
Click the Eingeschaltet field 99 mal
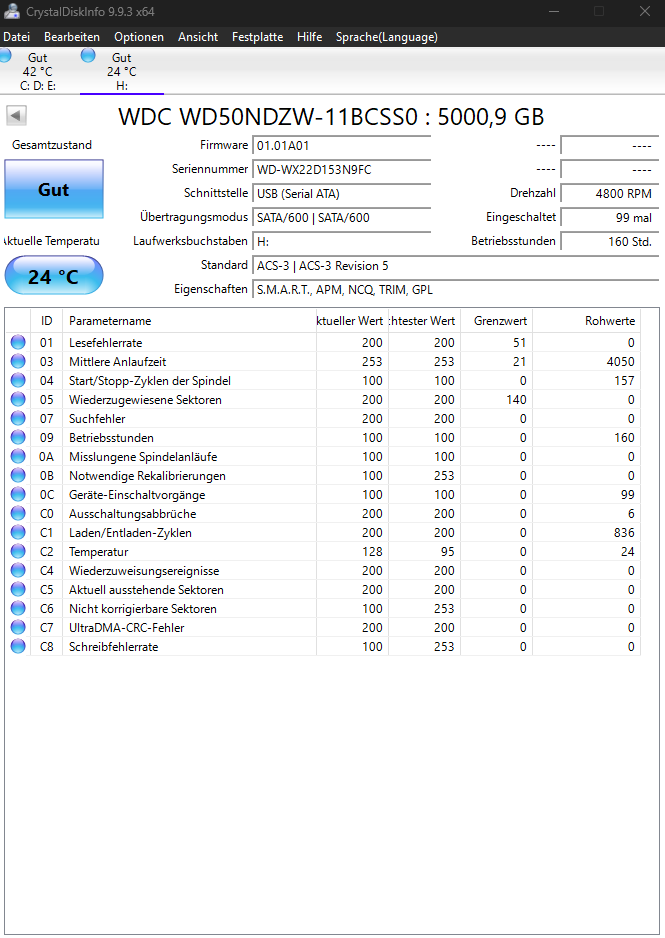(x=609, y=217)
